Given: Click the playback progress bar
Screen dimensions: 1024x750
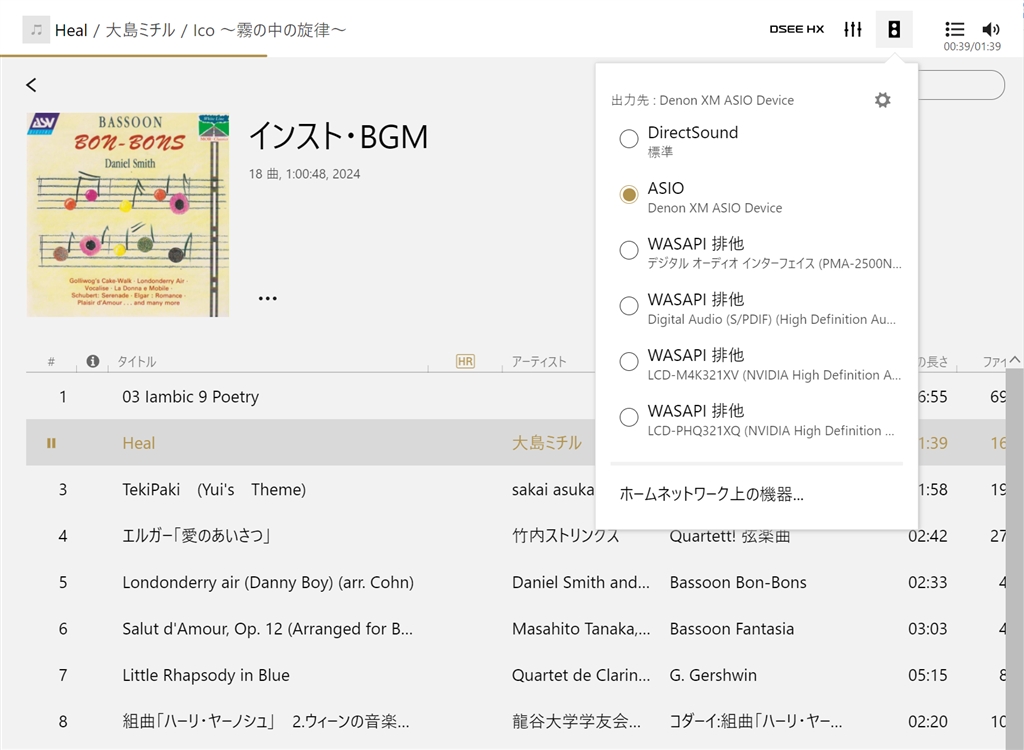Looking at the screenshot, I should coord(512,56).
